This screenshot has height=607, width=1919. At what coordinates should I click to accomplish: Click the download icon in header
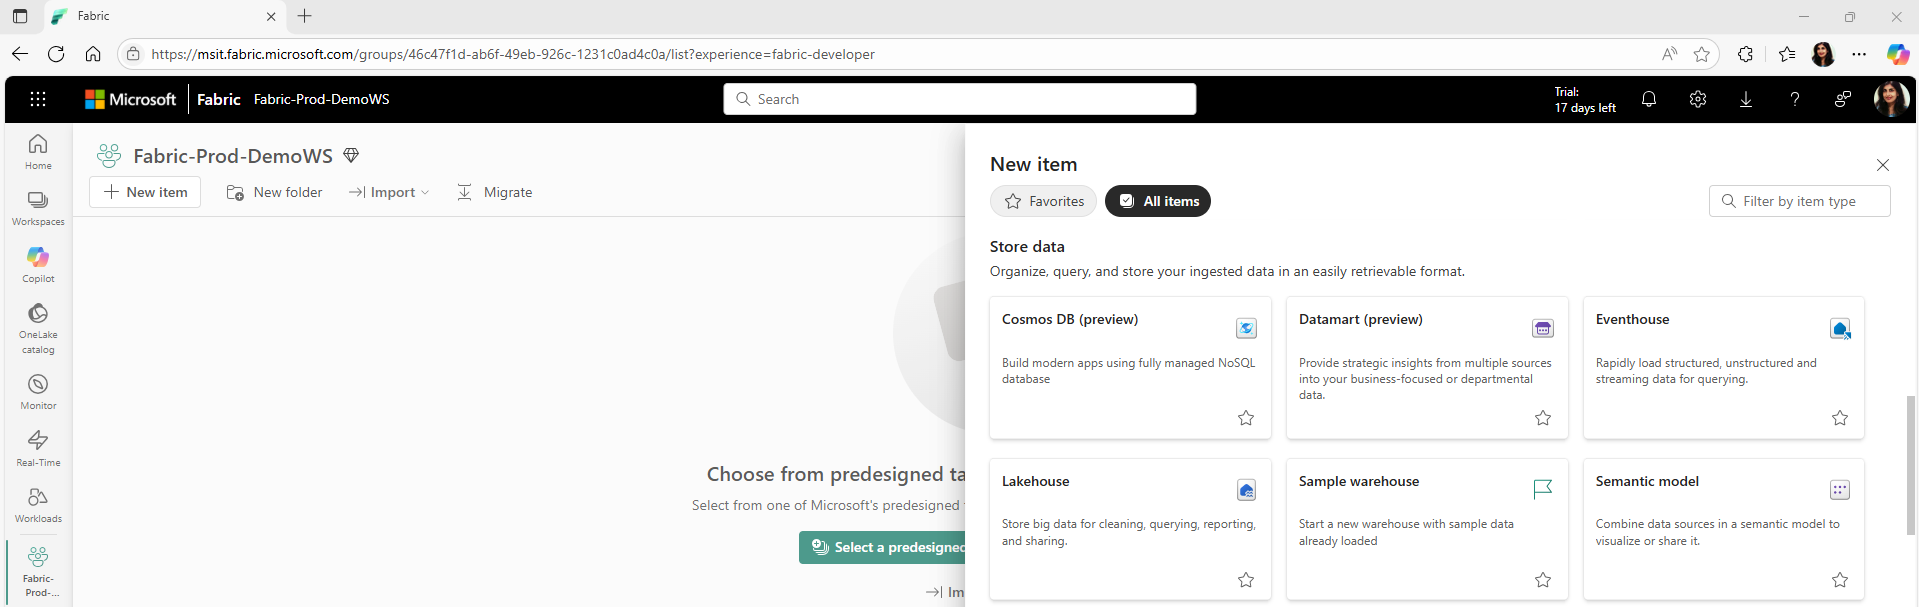coord(1746,99)
